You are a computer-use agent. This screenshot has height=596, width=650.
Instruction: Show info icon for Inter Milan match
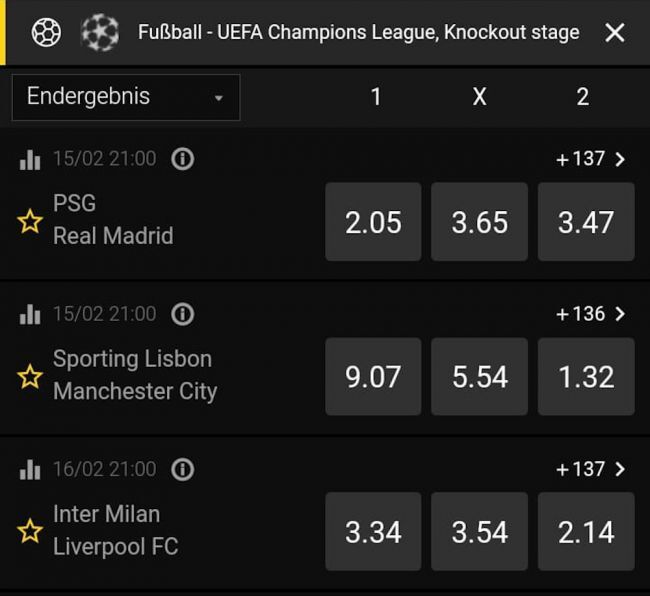[x=182, y=469]
